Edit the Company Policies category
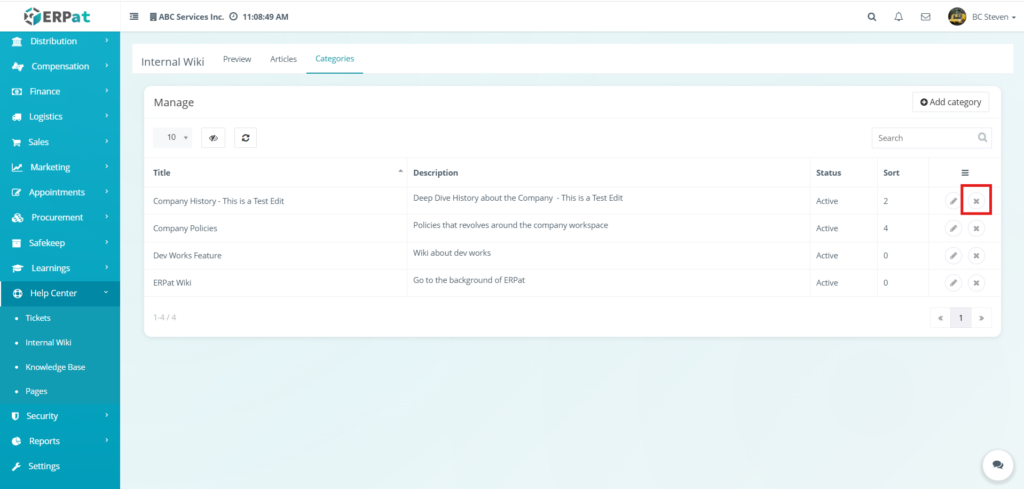 click(x=953, y=228)
